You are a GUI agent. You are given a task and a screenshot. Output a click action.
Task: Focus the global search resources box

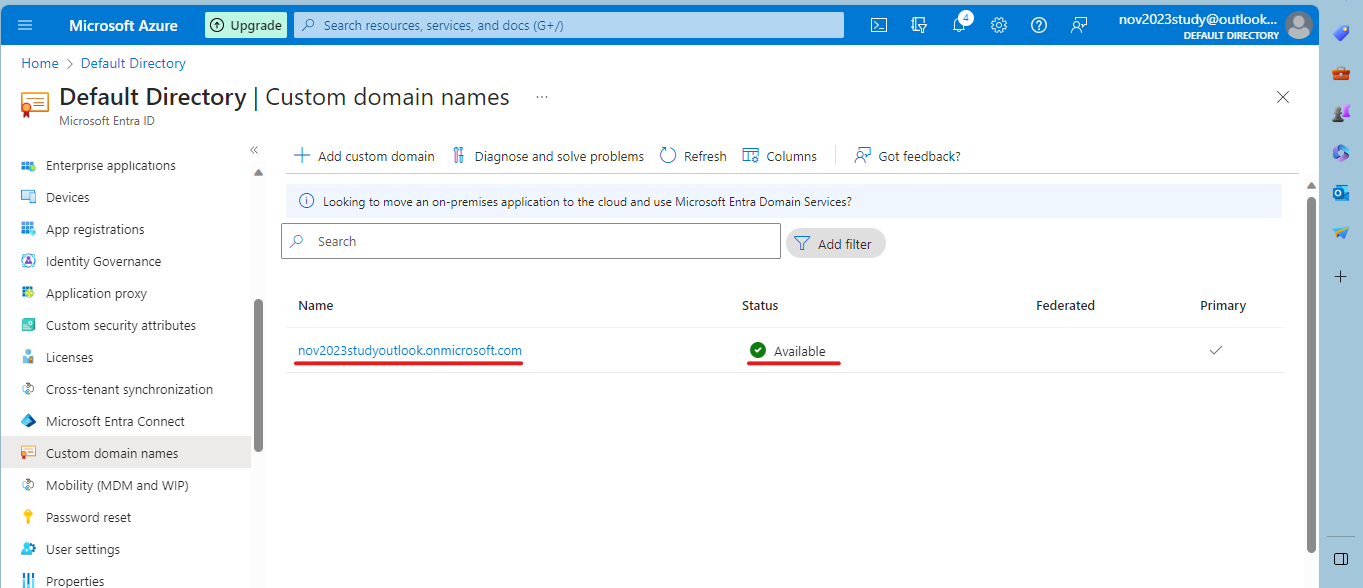point(569,25)
